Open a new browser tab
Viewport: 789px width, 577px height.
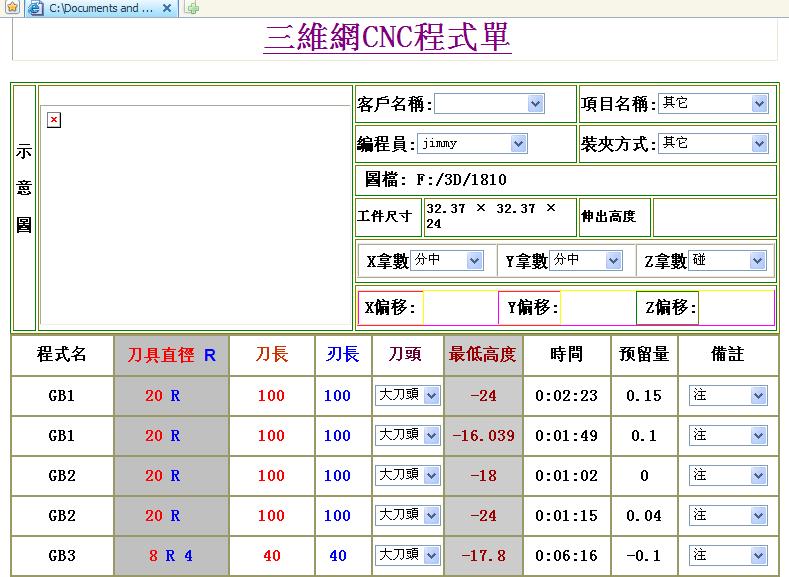192,8
